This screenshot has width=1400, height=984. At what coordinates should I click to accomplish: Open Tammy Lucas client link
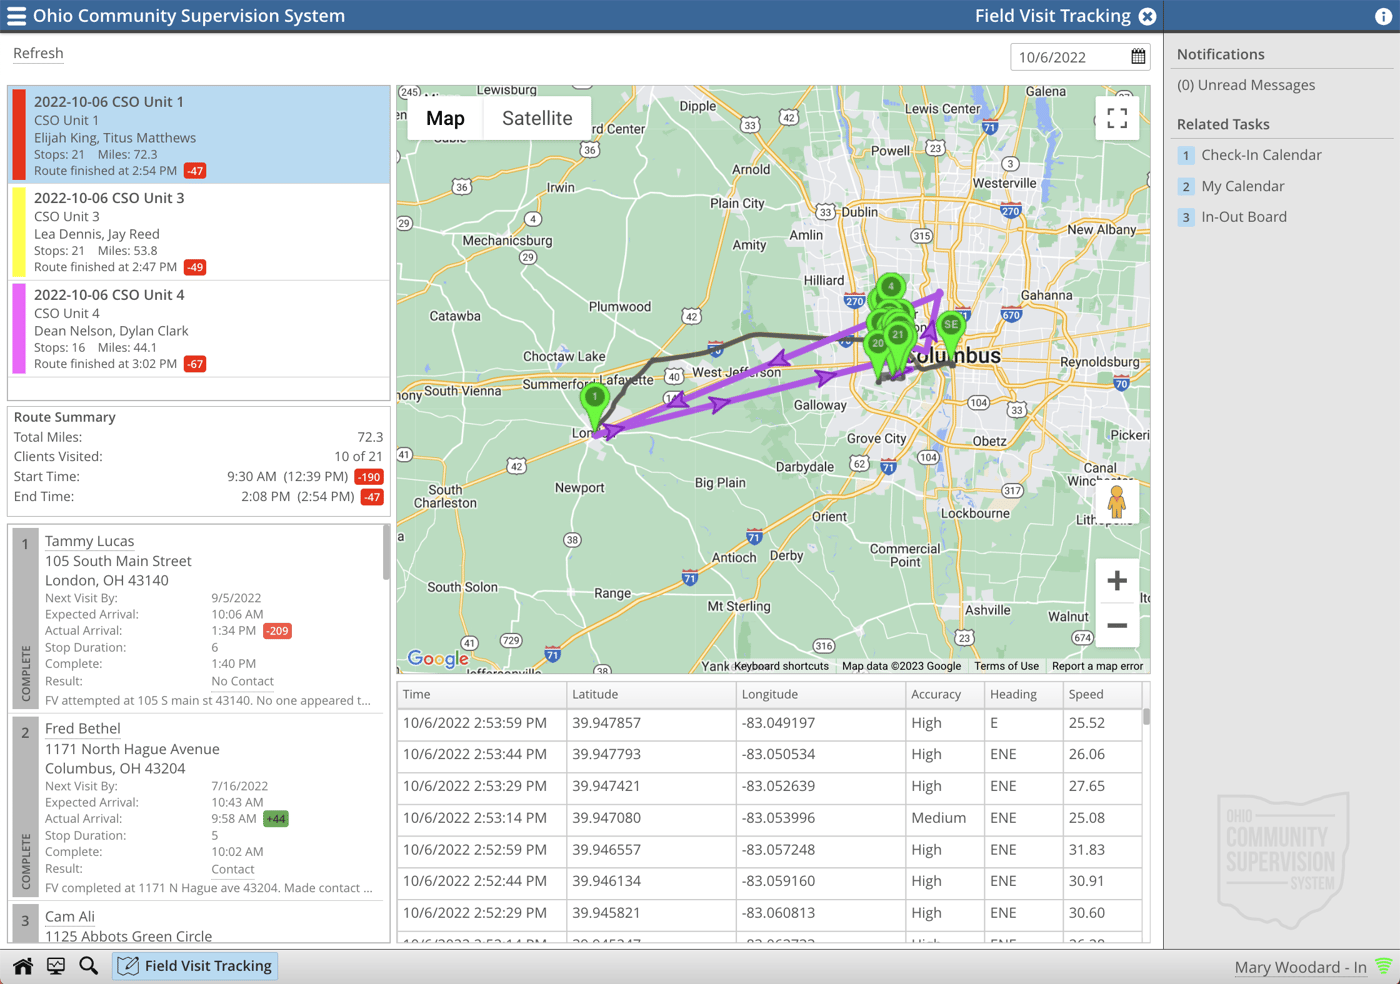(89, 541)
